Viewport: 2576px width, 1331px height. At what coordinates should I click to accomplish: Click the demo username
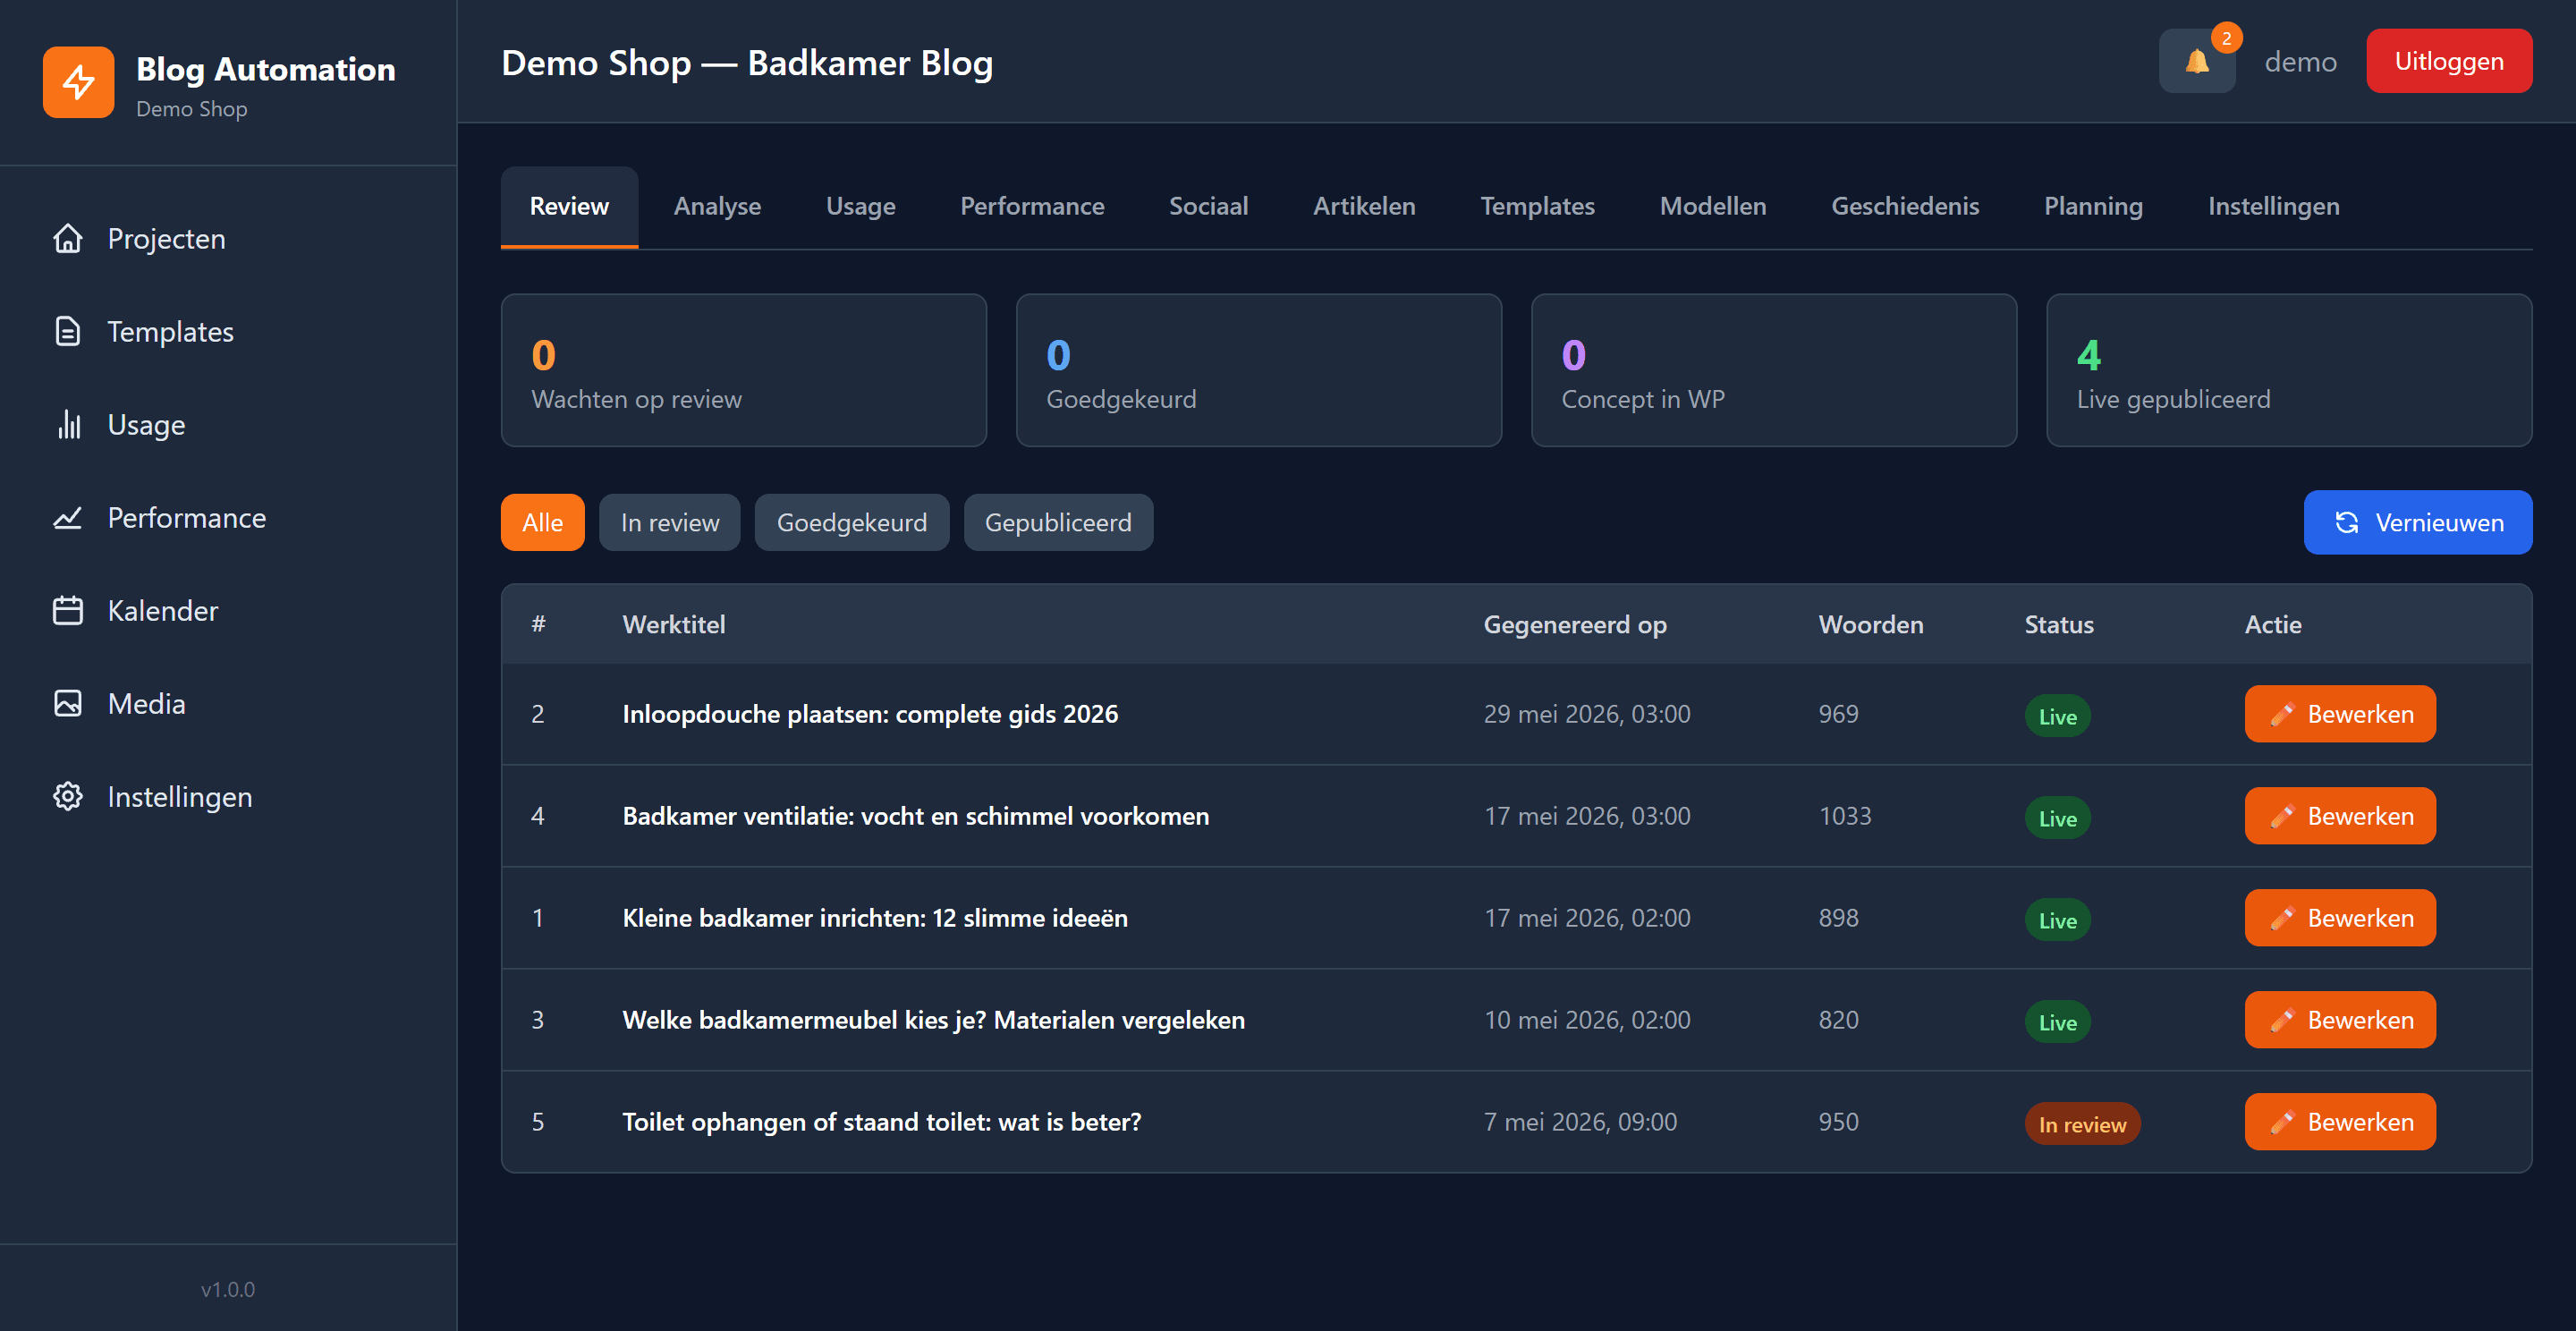2300,62
